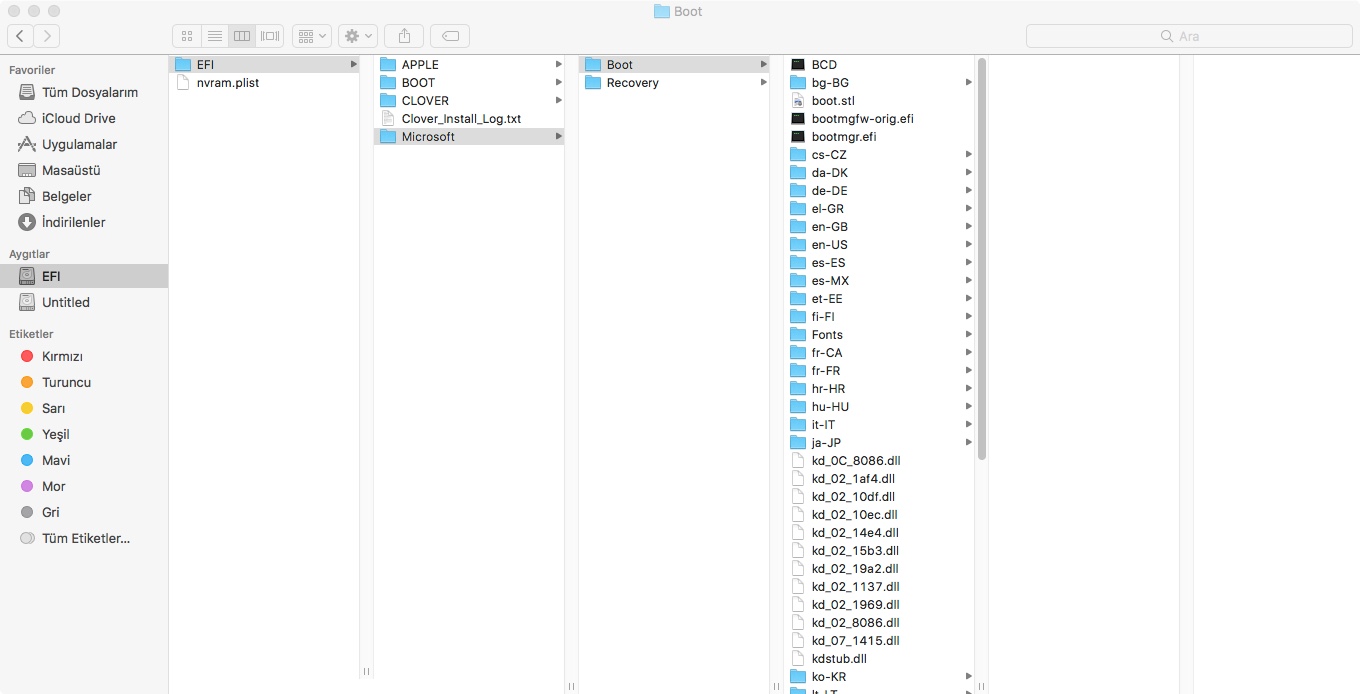Click the Share toolbar icon
The height and width of the screenshot is (694, 1360).
point(404,36)
